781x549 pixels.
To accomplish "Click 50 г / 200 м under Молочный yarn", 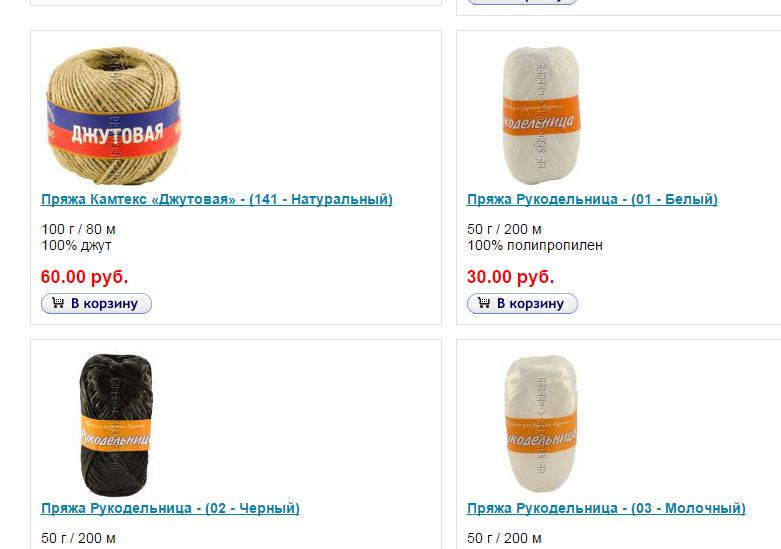I will (504, 539).
